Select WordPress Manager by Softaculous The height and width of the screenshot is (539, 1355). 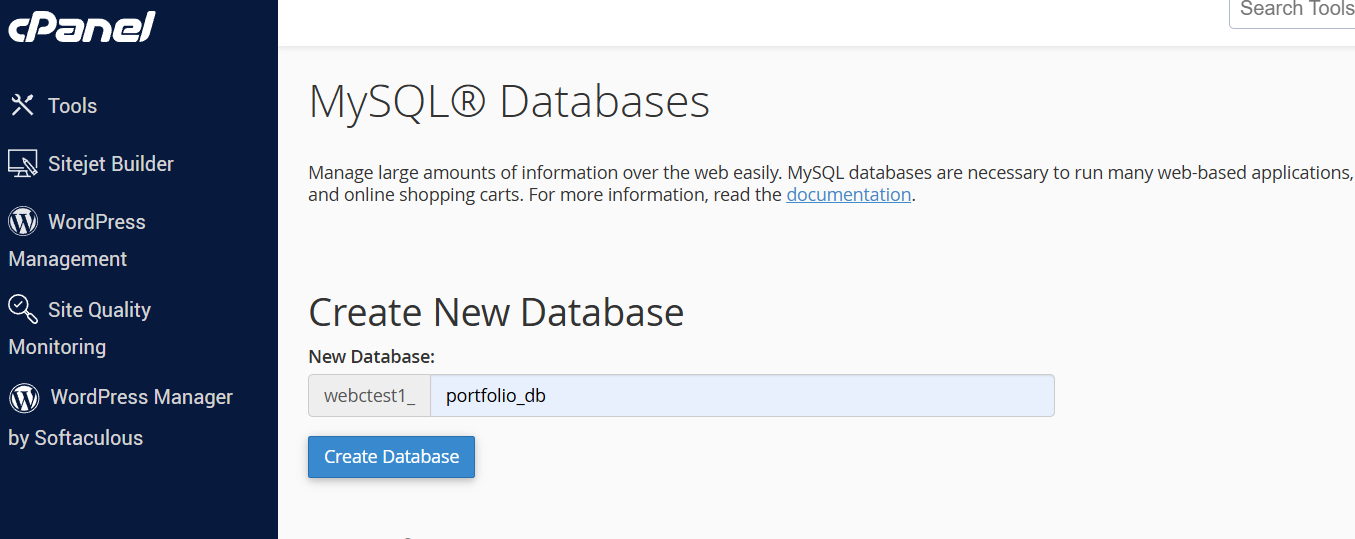[x=121, y=417]
